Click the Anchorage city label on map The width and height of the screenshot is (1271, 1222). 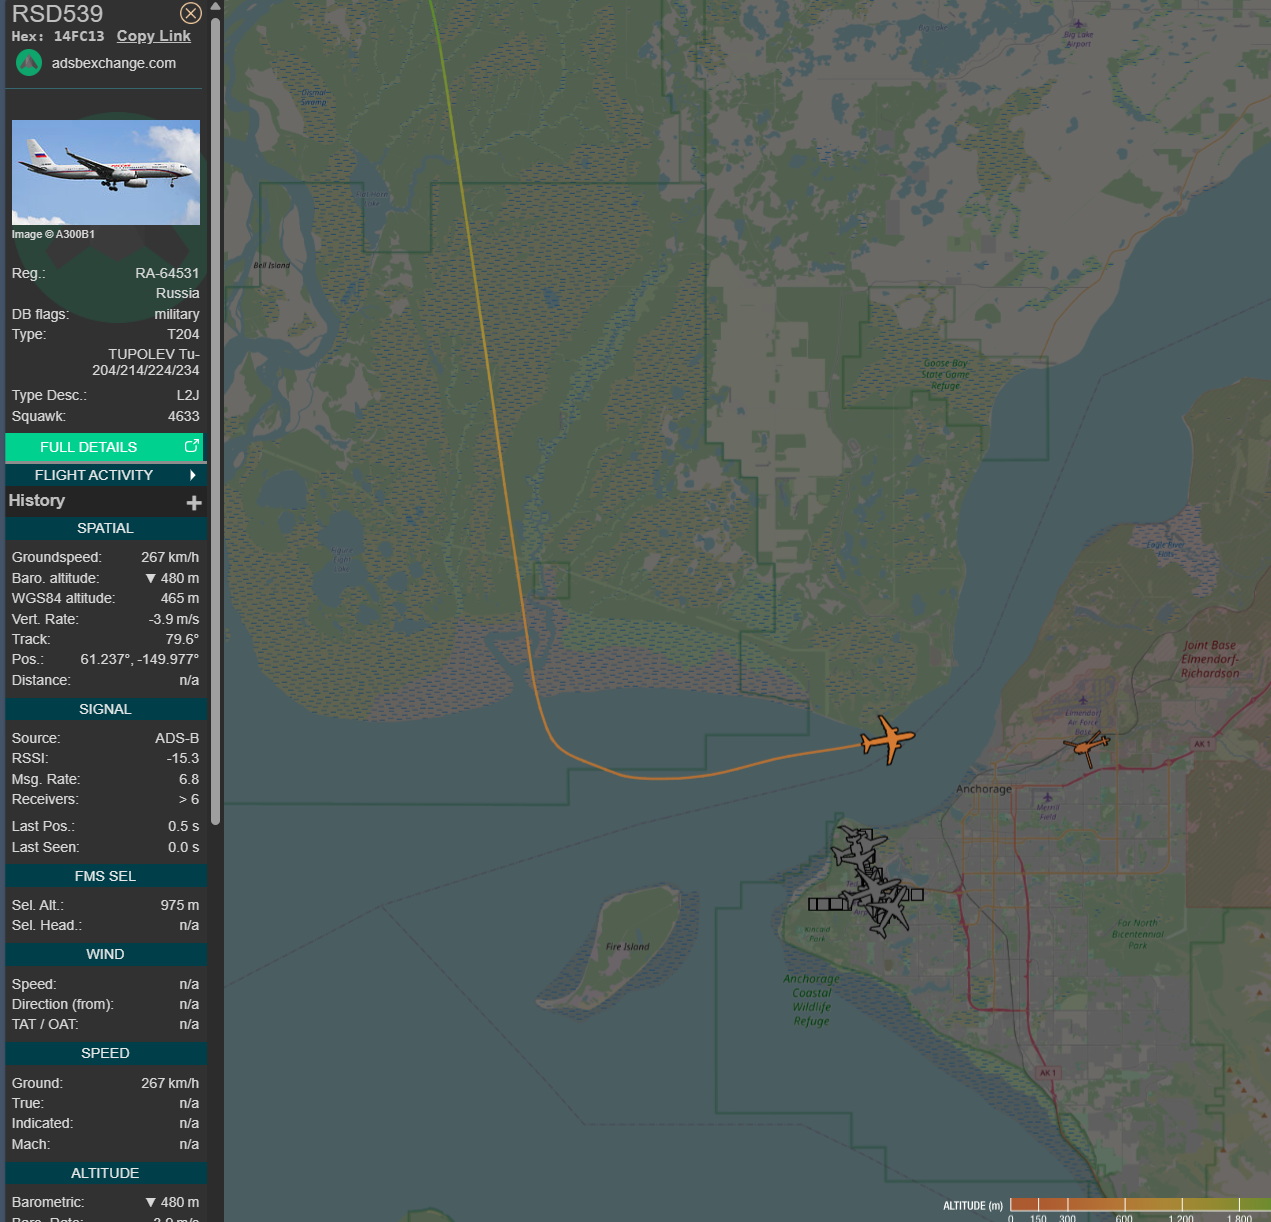click(x=984, y=789)
